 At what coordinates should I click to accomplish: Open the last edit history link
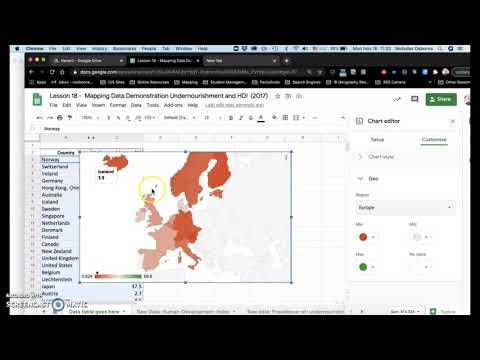tap(234, 105)
